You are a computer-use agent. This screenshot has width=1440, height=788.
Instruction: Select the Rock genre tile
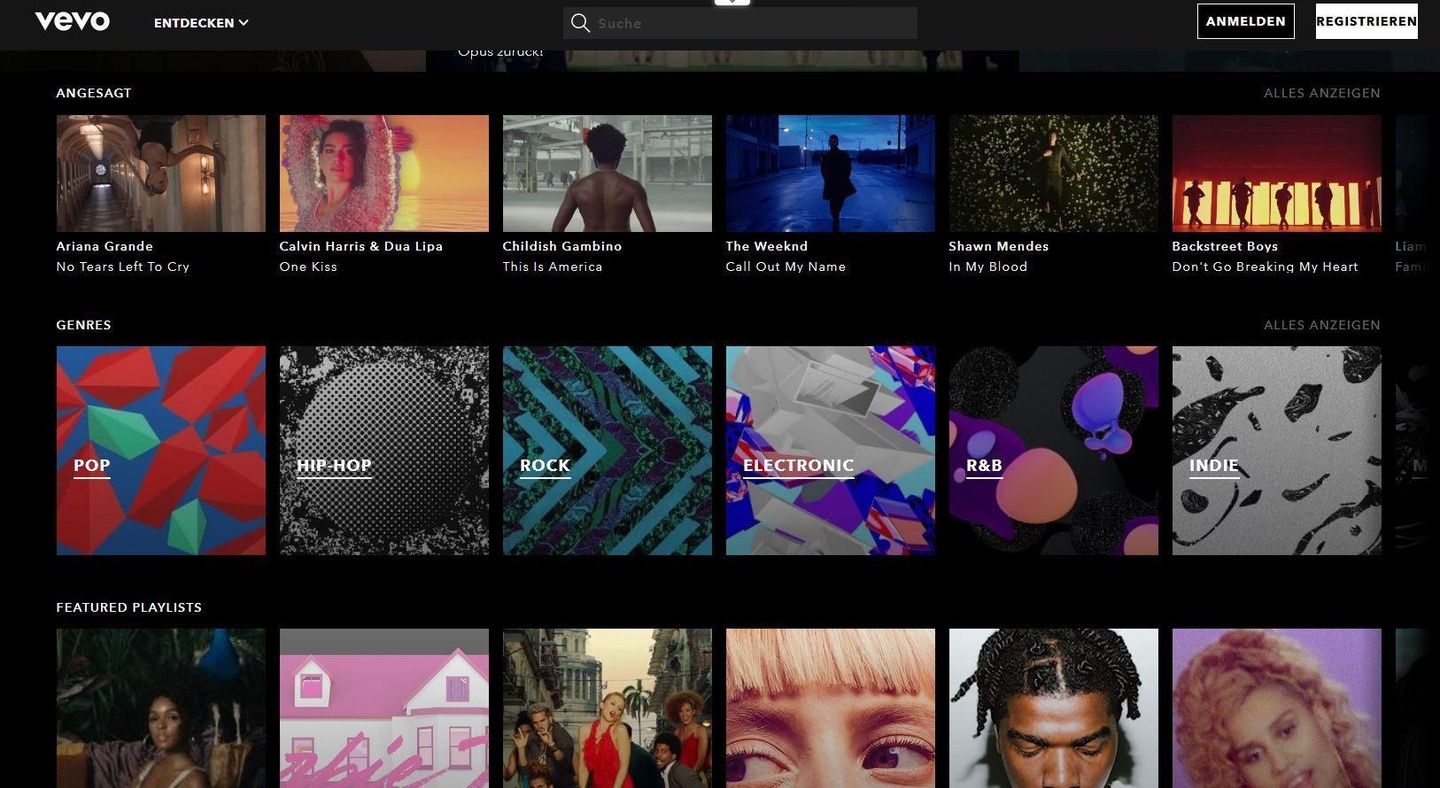pyautogui.click(x=607, y=450)
